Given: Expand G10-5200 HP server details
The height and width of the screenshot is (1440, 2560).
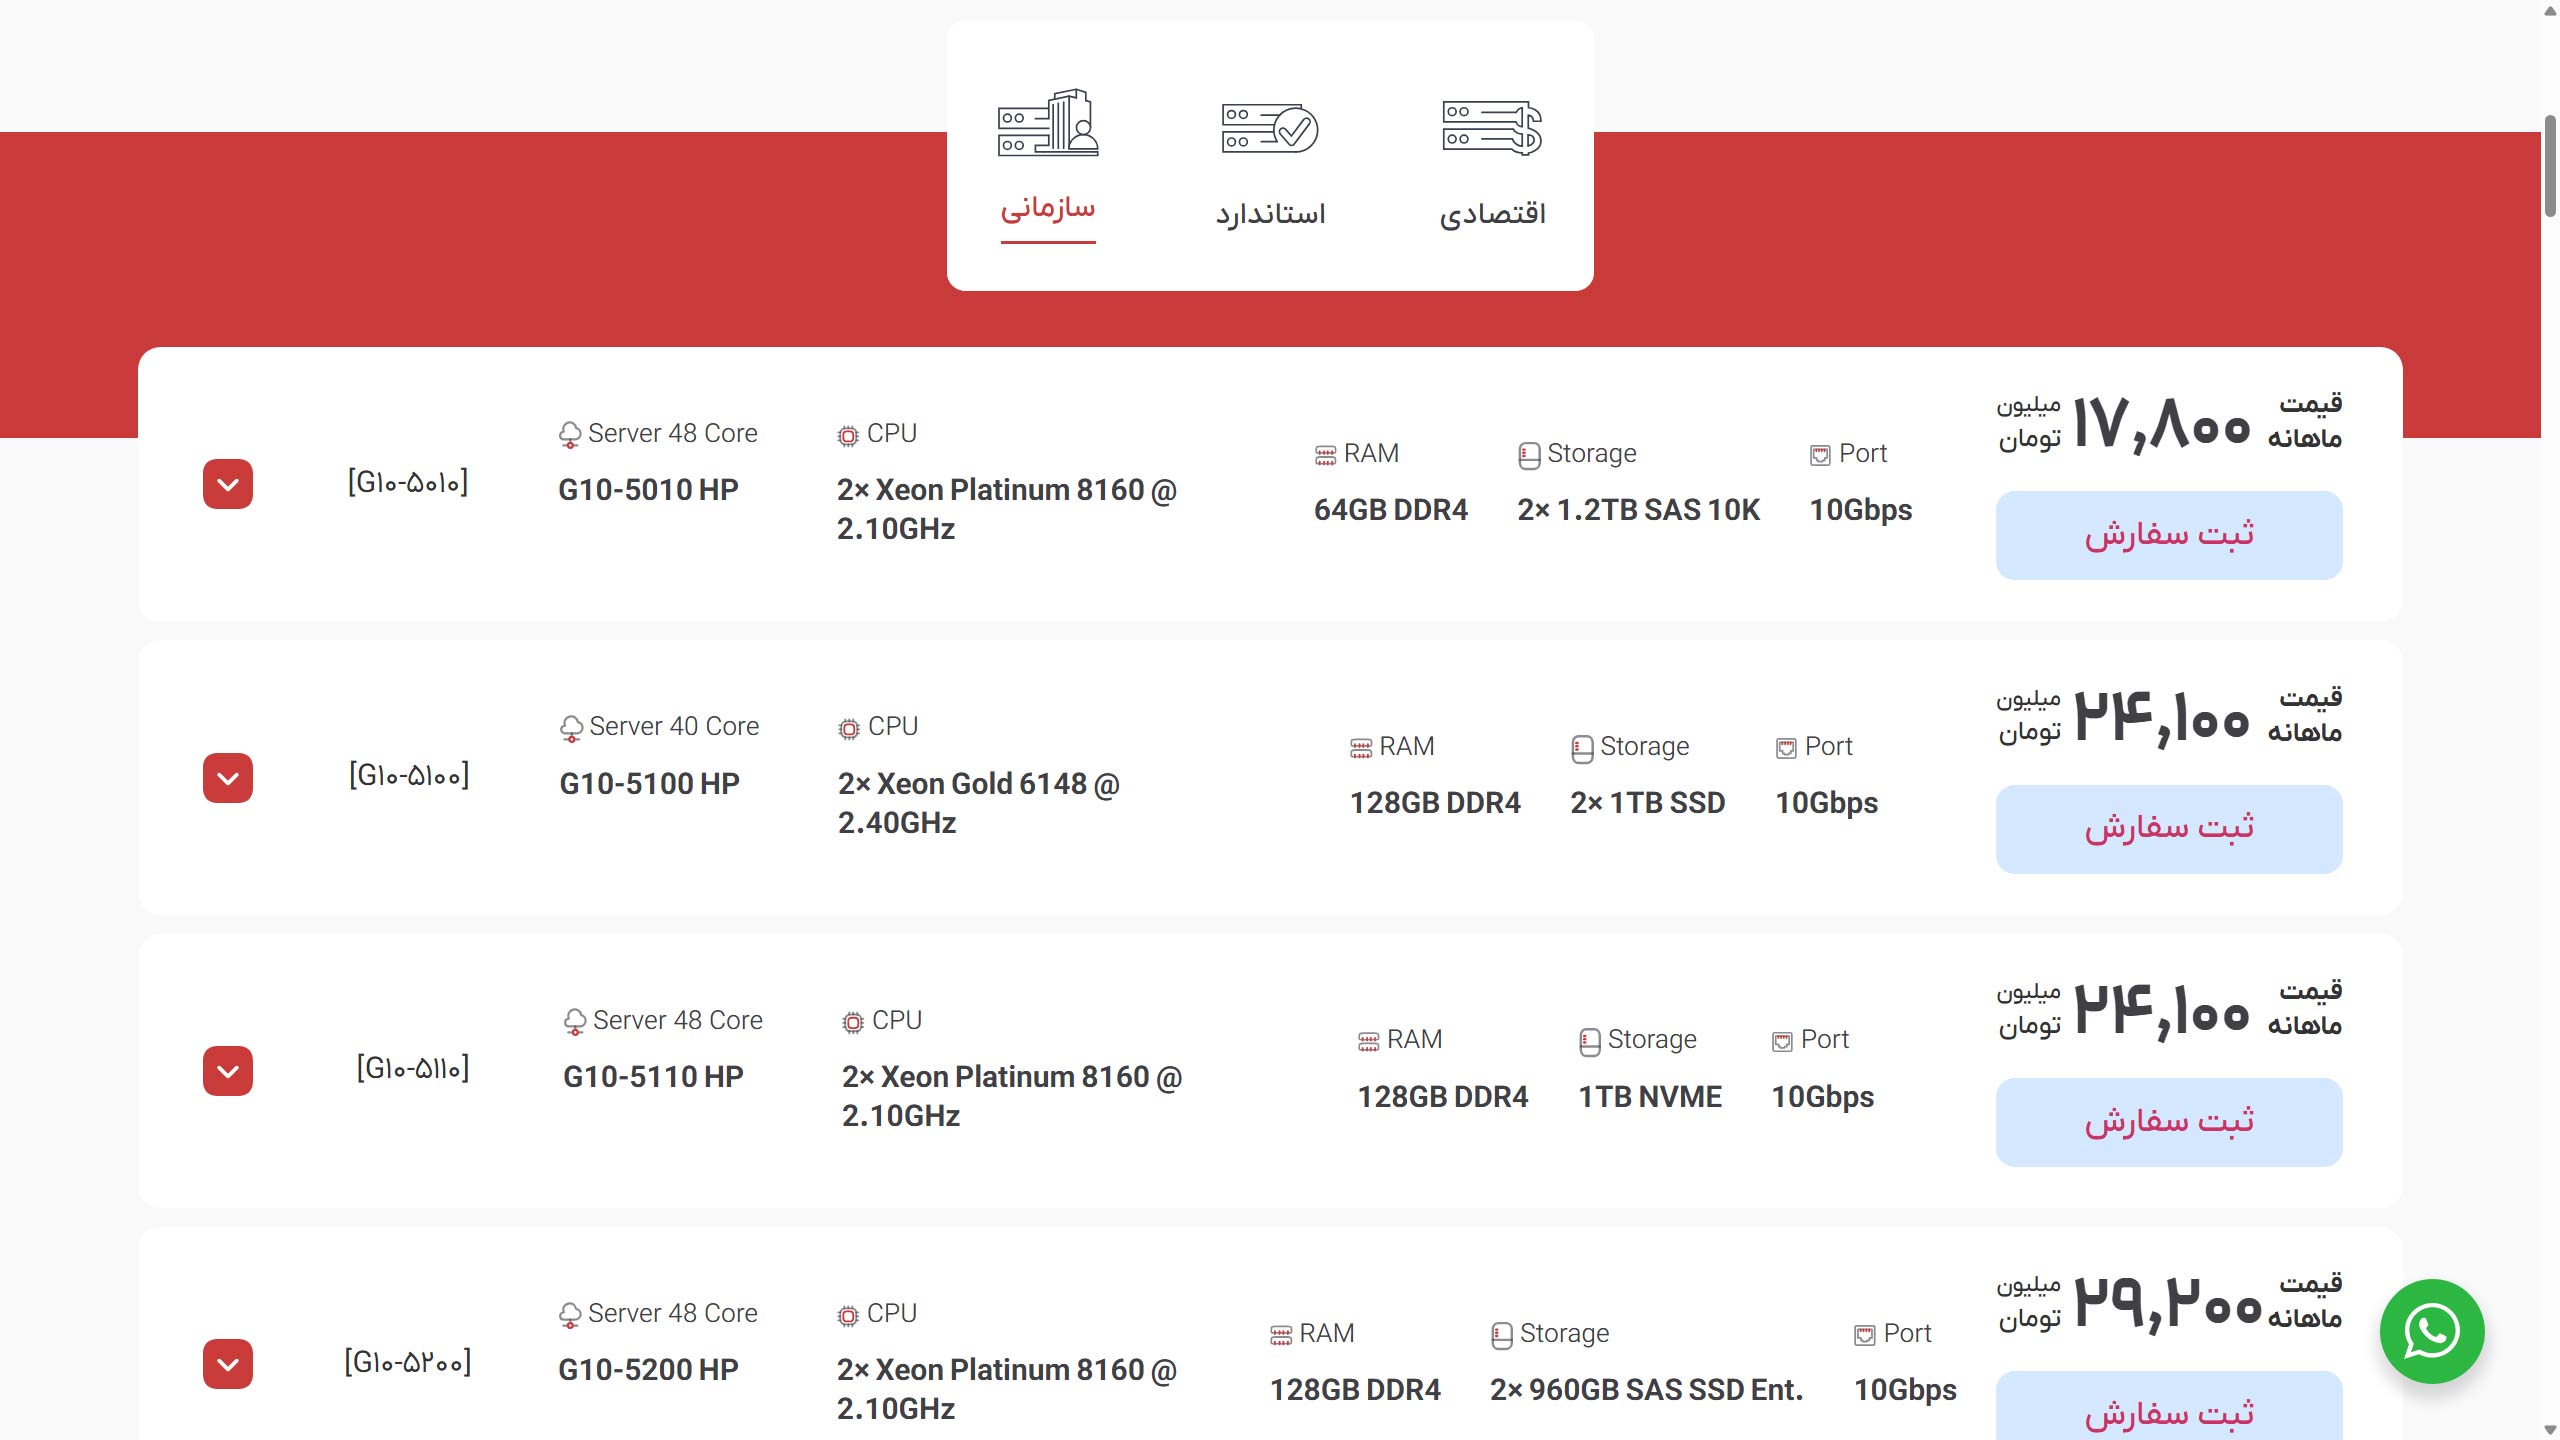Looking at the screenshot, I should point(228,1364).
